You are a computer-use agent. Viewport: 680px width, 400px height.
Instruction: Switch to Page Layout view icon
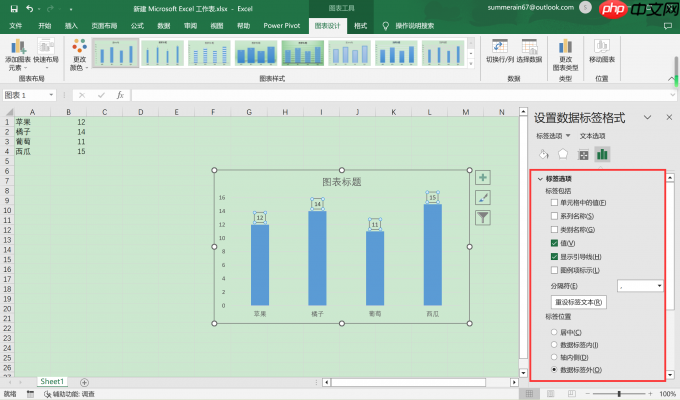[550, 393]
